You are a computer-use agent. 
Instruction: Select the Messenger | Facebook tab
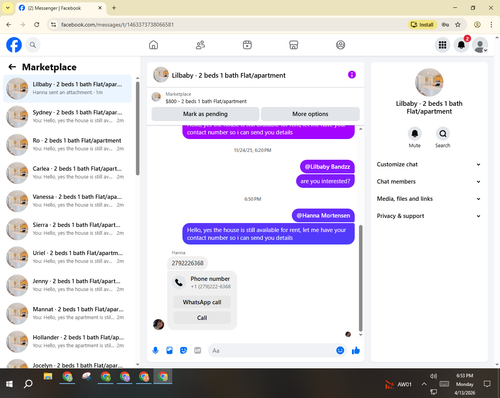click(x=60, y=8)
